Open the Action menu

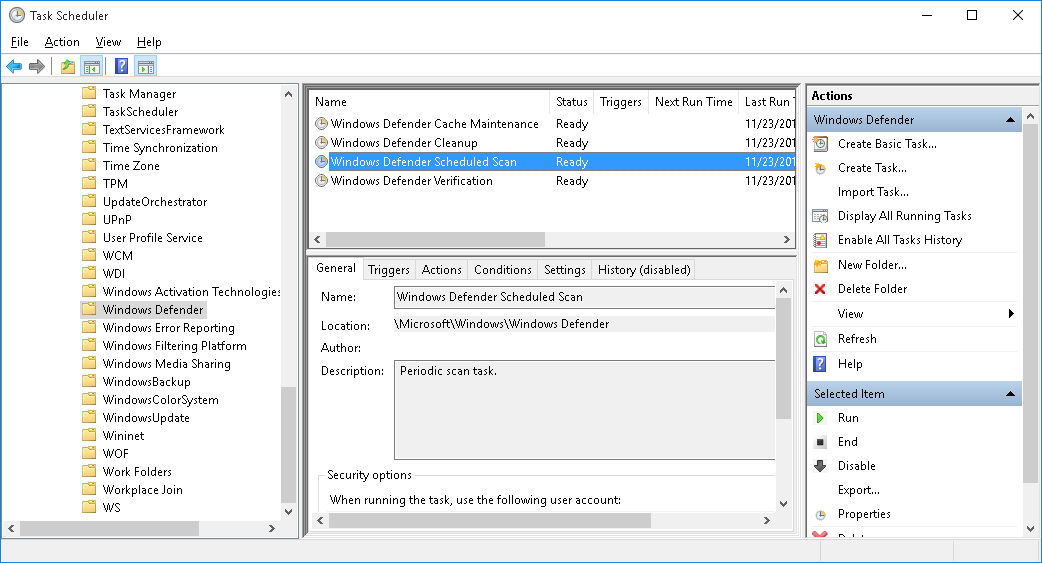pyautogui.click(x=62, y=42)
